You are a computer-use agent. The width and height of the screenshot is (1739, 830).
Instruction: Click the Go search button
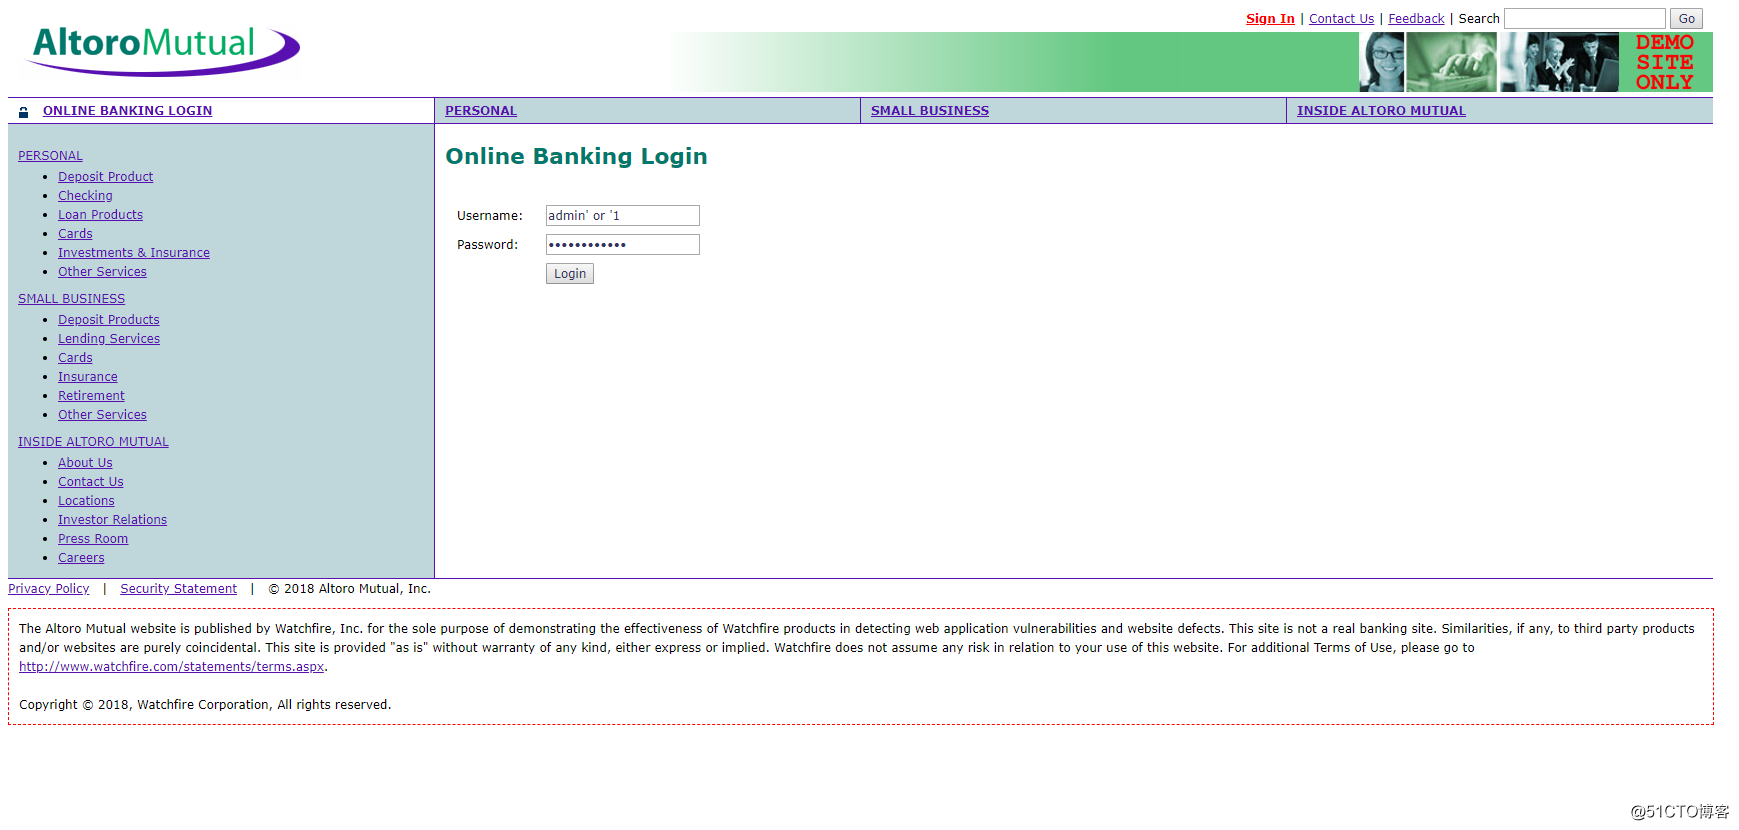coord(1686,19)
